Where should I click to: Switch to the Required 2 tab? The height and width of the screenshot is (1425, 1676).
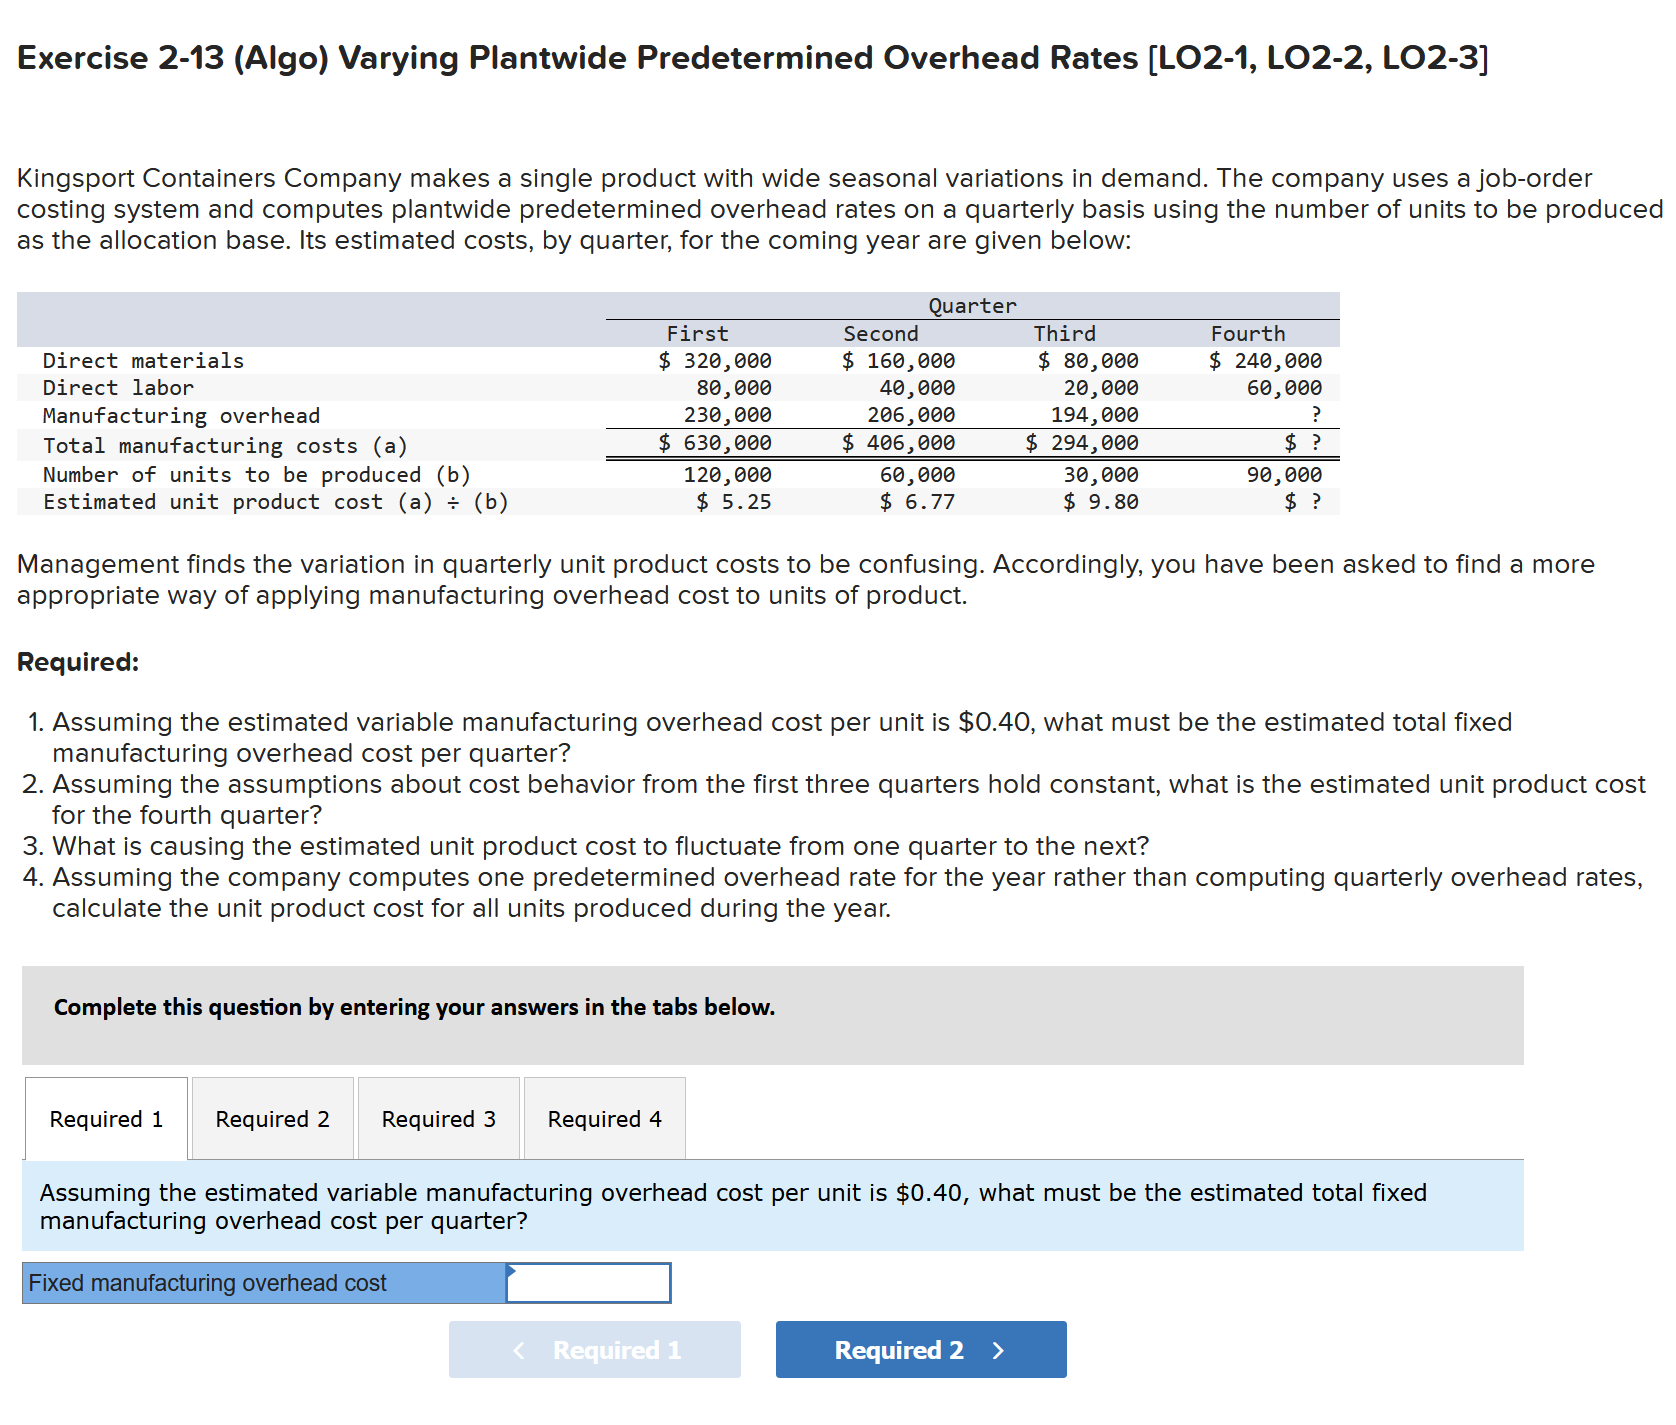[271, 1119]
